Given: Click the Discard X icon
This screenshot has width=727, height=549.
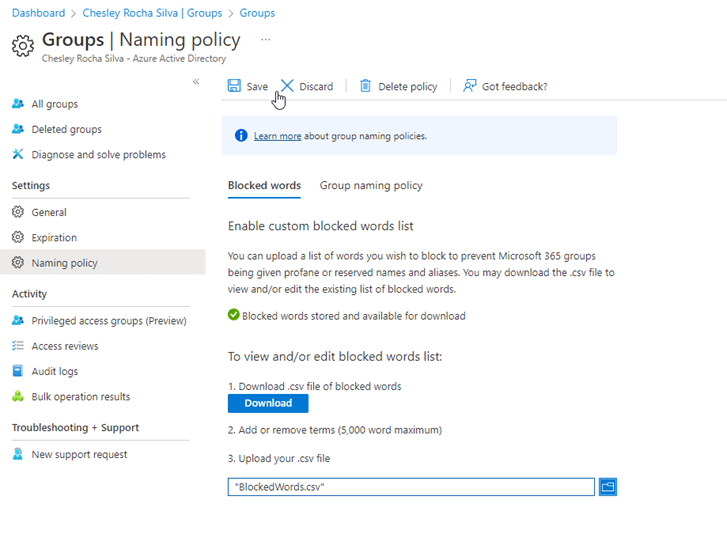Looking at the screenshot, I should pyautogui.click(x=287, y=86).
